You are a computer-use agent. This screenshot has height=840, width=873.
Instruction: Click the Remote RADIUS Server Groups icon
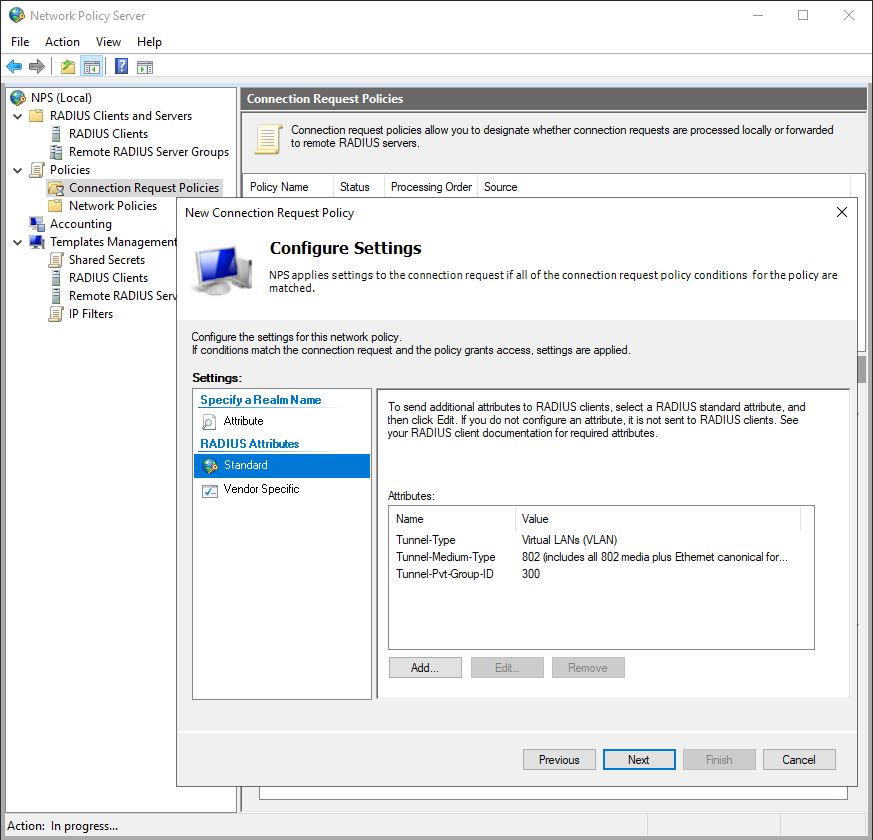coord(56,152)
